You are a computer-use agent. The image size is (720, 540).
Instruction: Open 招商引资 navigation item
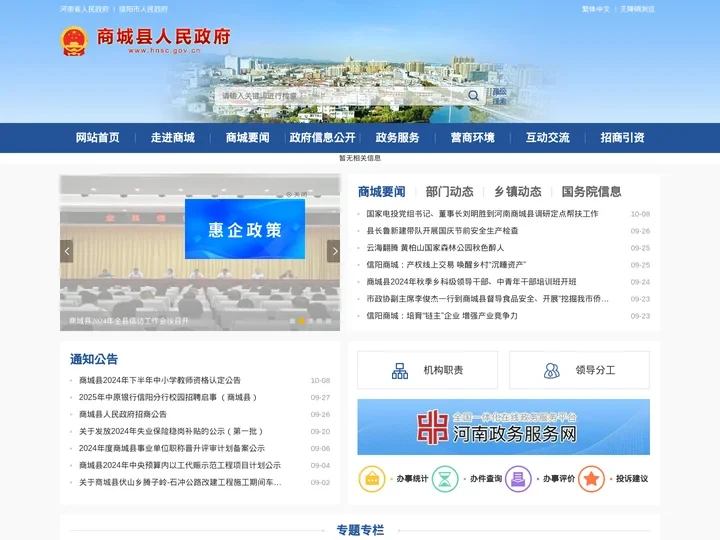coord(622,138)
